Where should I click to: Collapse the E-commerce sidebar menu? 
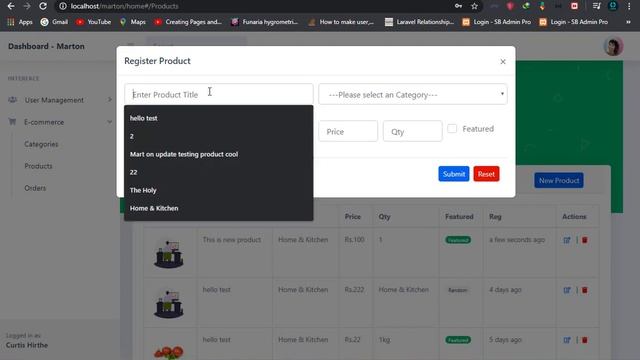click(60, 122)
